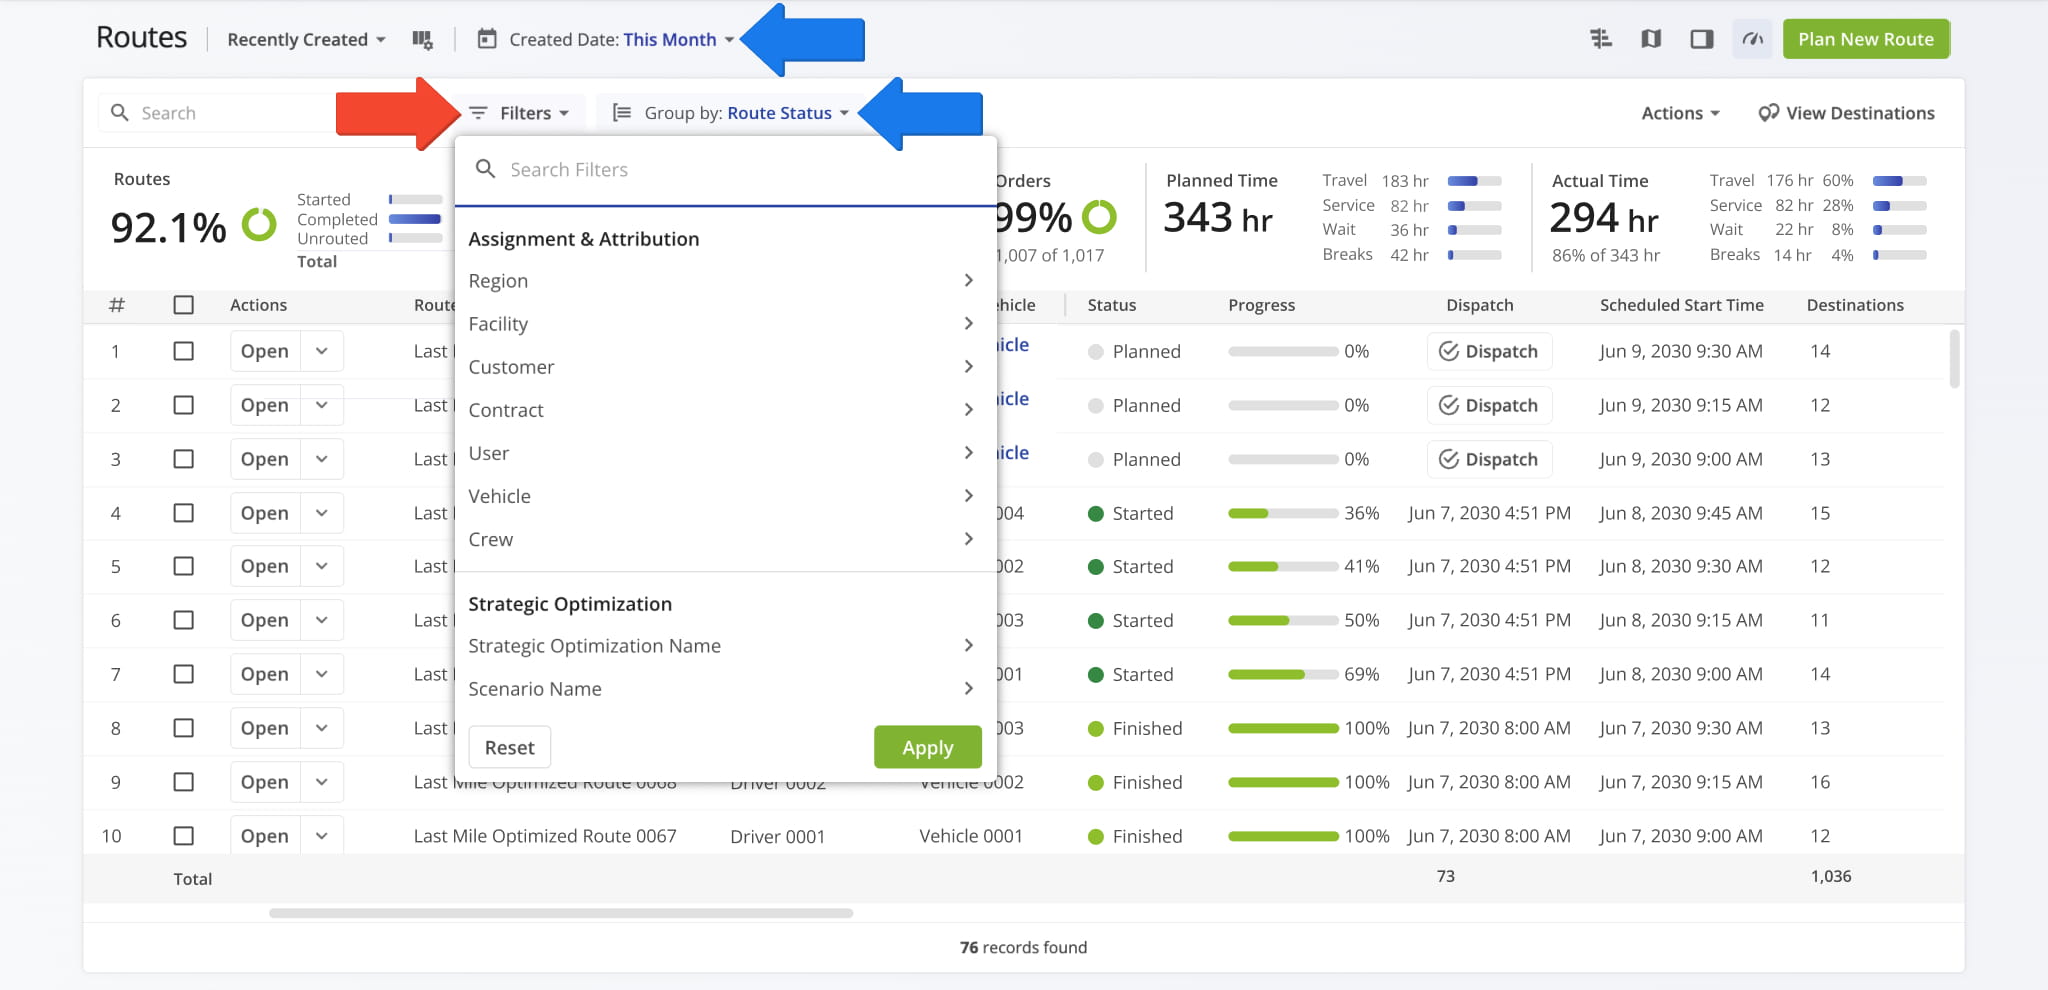Screen dimensions: 2048x990
Task: Check the checkbox for row 10
Action: (x=183, y=836)
